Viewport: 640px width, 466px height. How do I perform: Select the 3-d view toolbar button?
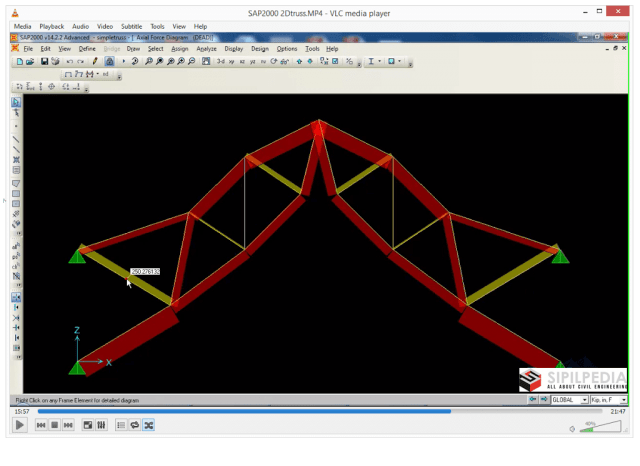coord(221,61)
